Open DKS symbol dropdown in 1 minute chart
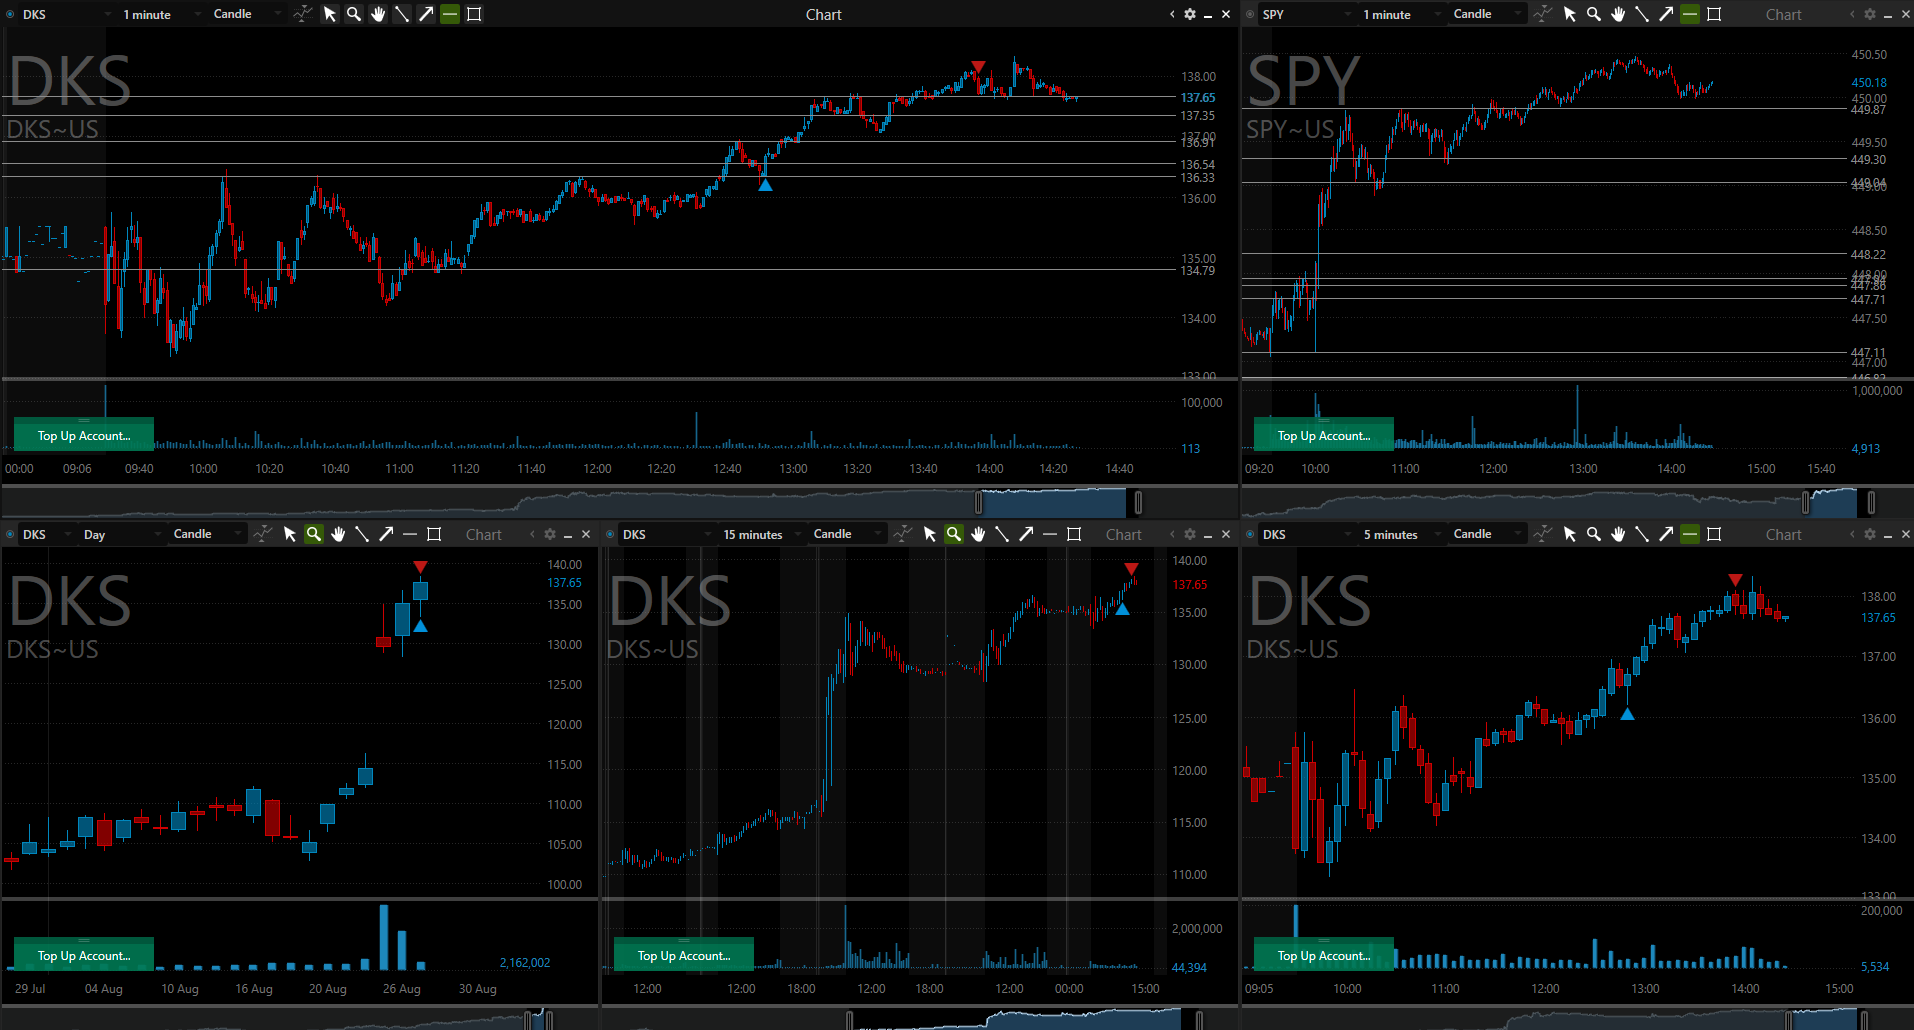The width and height of the screenshot is (1914, 1030). [67, 14]
